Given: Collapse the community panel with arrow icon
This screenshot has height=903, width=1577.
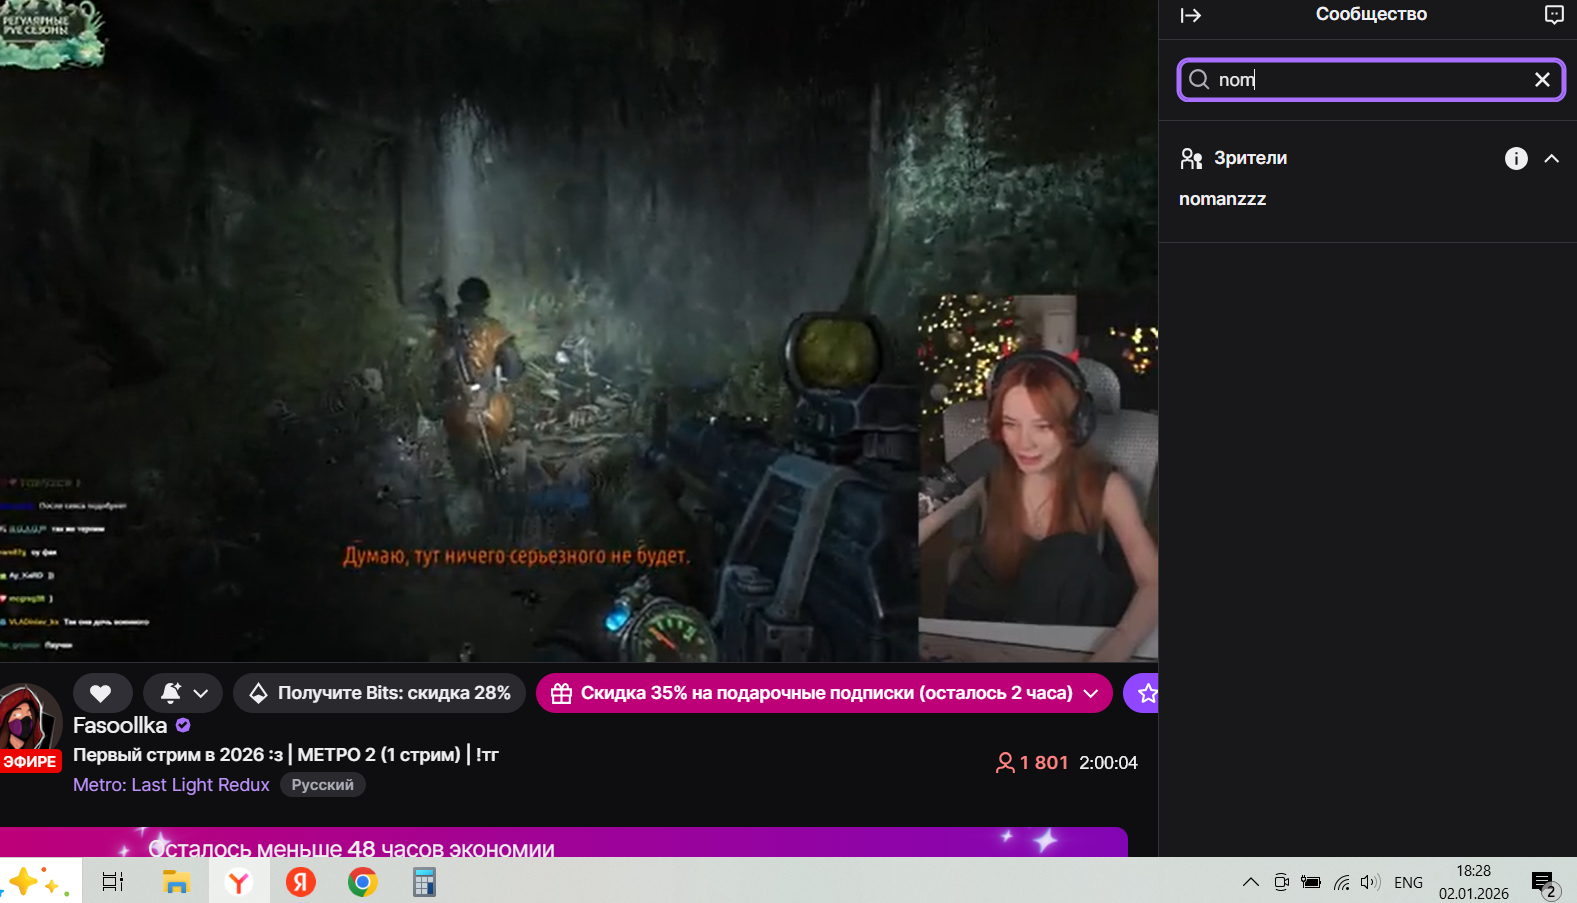Looking at the screenshot, I should pos(1190,15).
